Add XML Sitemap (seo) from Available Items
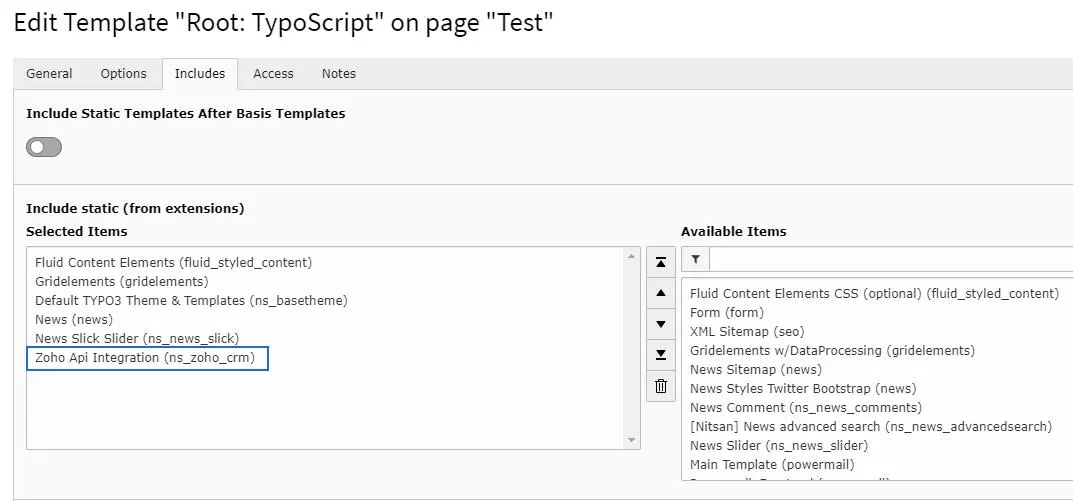 tap(747, 332)
